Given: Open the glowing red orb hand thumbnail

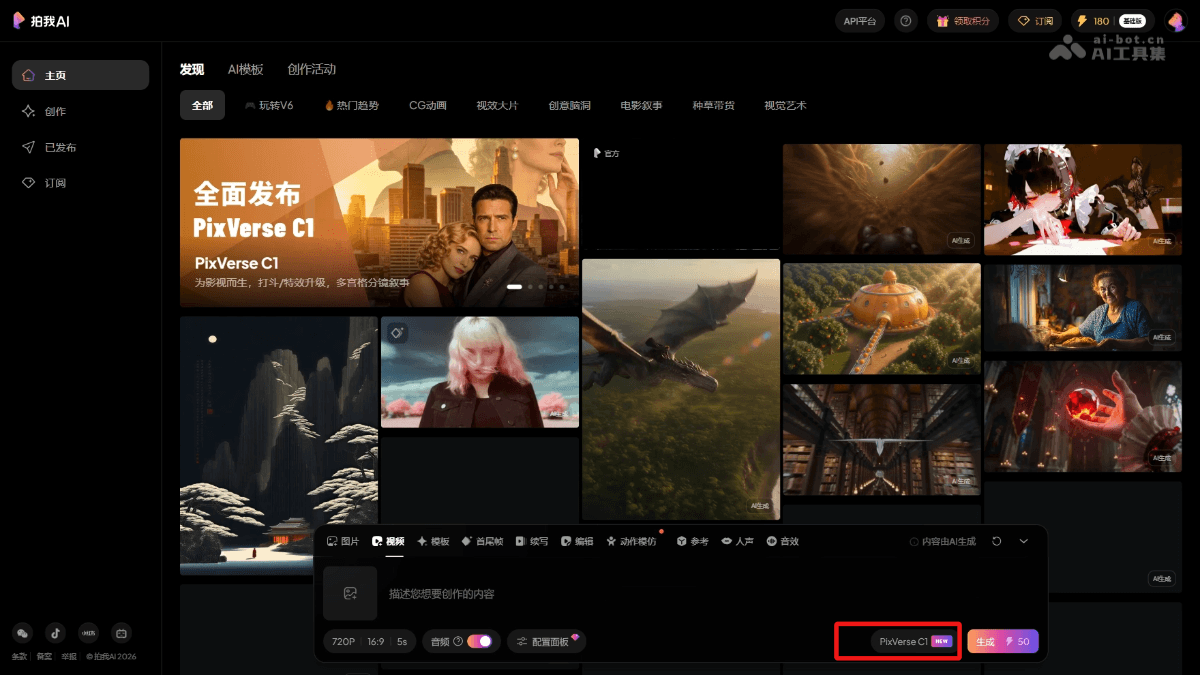Looking at the screenshot, I should pos(1083,417).
